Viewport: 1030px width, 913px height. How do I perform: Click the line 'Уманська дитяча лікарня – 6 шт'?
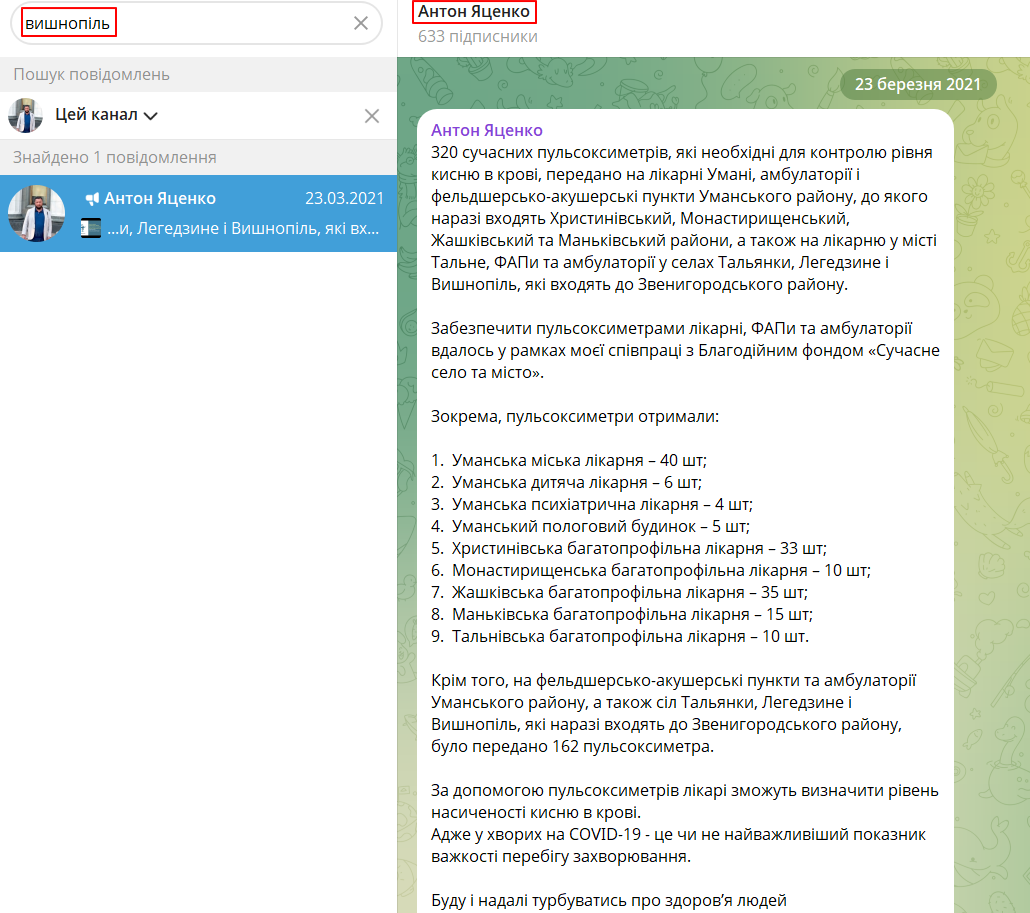[x=566, y=483]
